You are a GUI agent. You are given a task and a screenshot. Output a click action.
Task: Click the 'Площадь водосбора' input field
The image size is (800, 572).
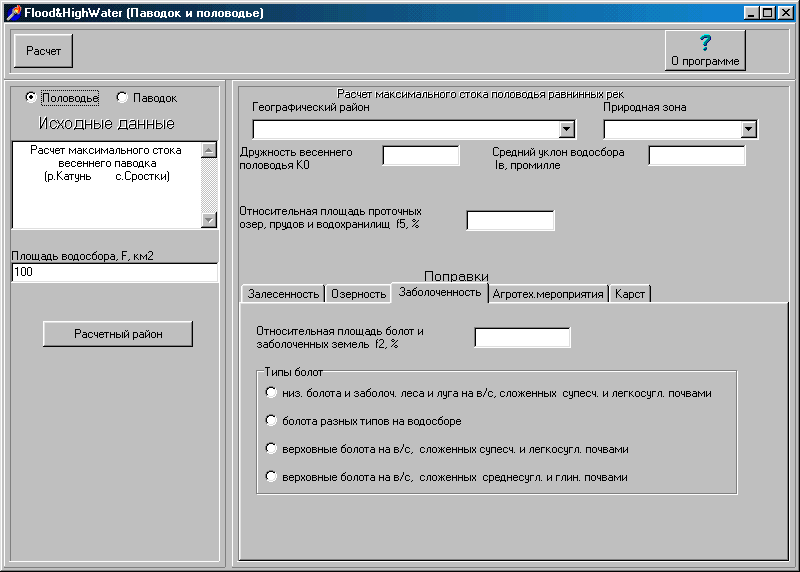pyautogui.click(x=114, y=273)
